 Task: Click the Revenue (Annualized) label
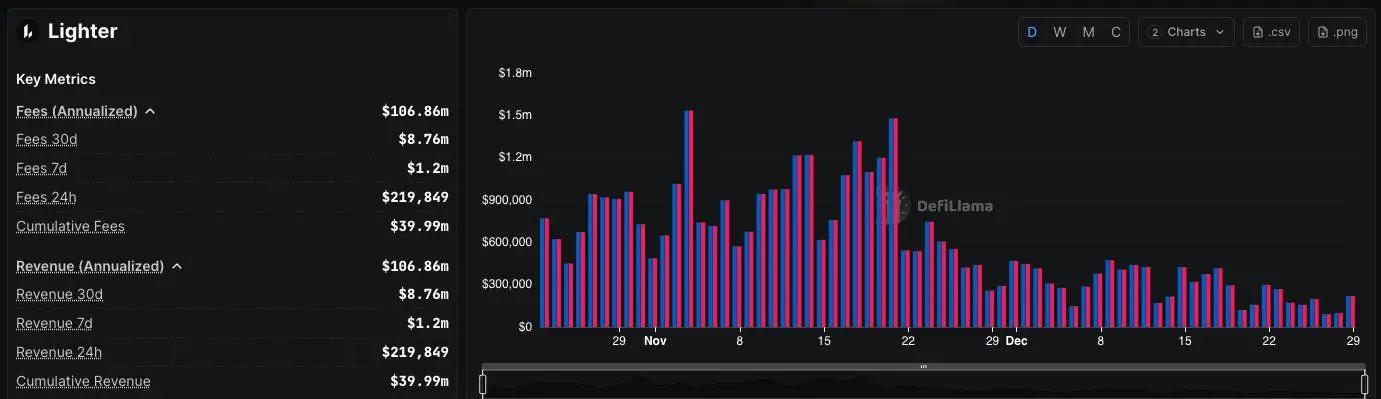(x=90, y=266)
